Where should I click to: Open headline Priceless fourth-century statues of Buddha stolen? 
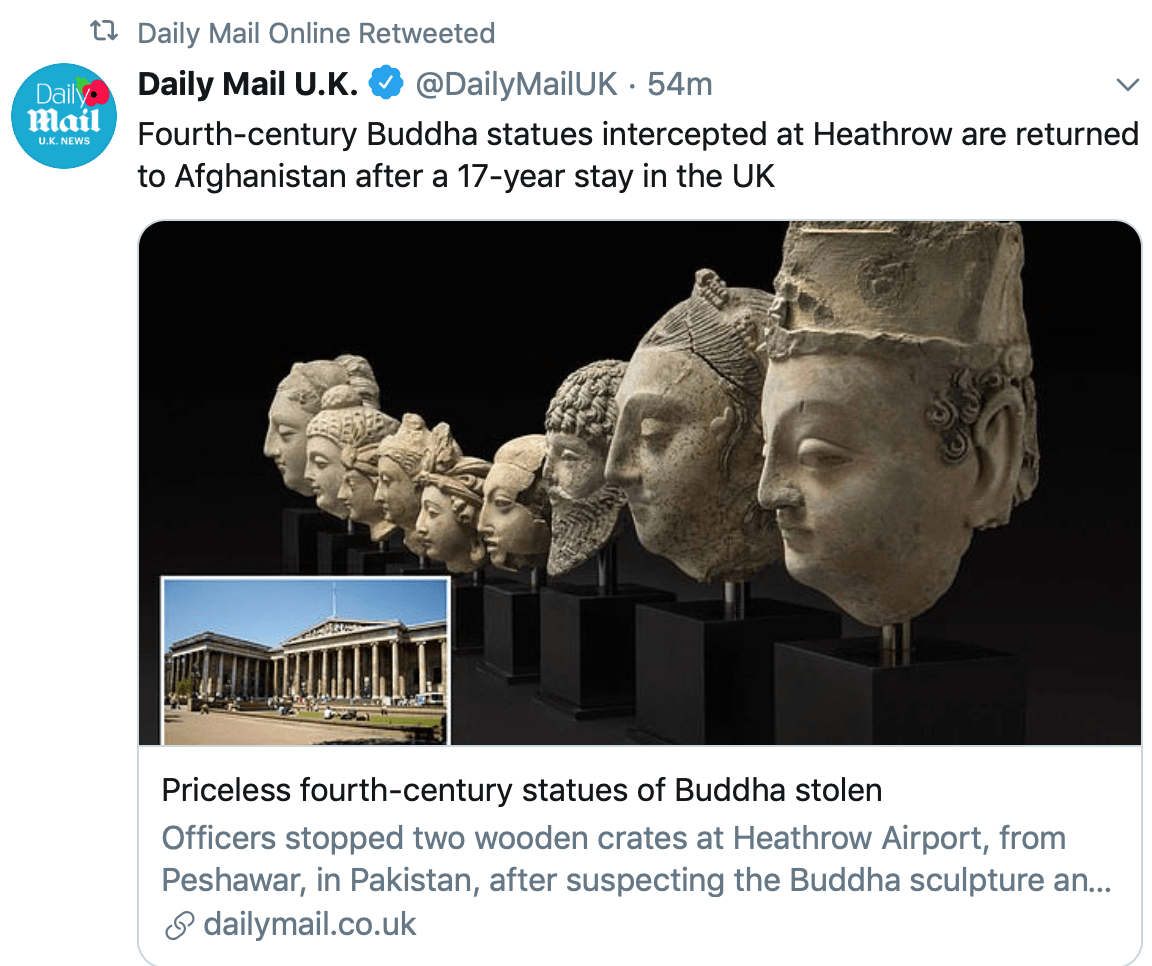click(x=522, y=790)
